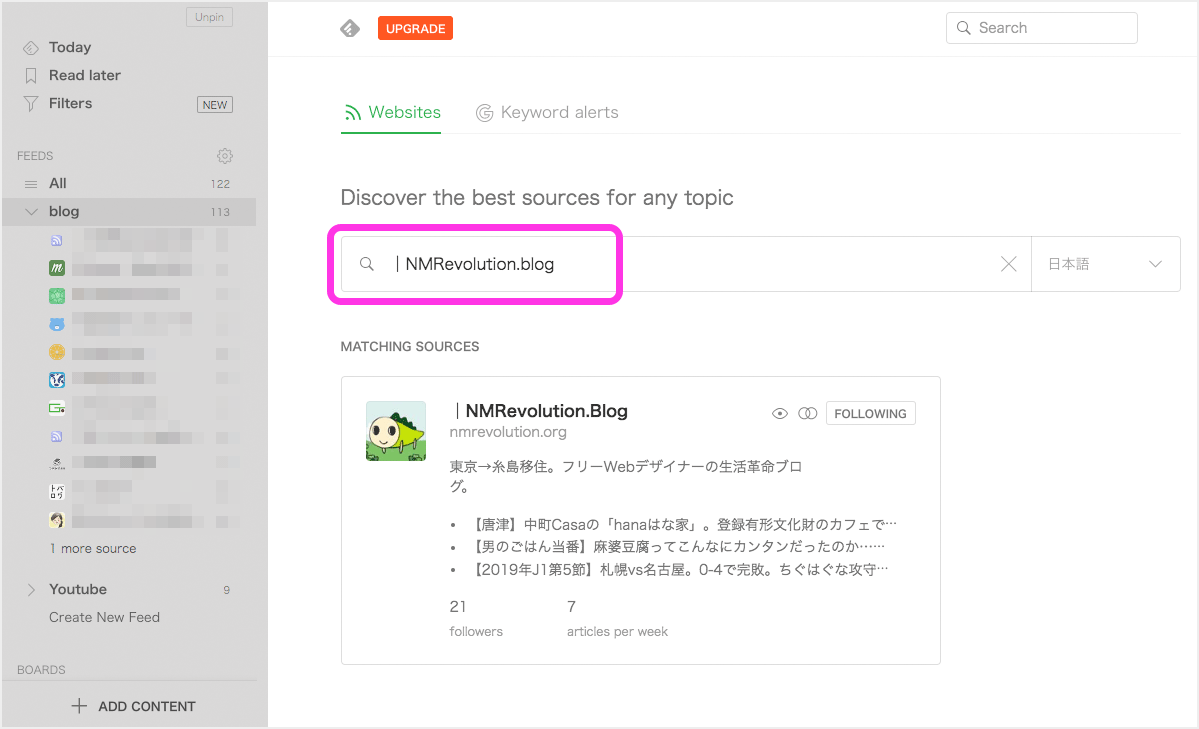This screenshot has width=1199, height=729.
Task: Open the 日本語 language dropdown
Action: 1105,264
